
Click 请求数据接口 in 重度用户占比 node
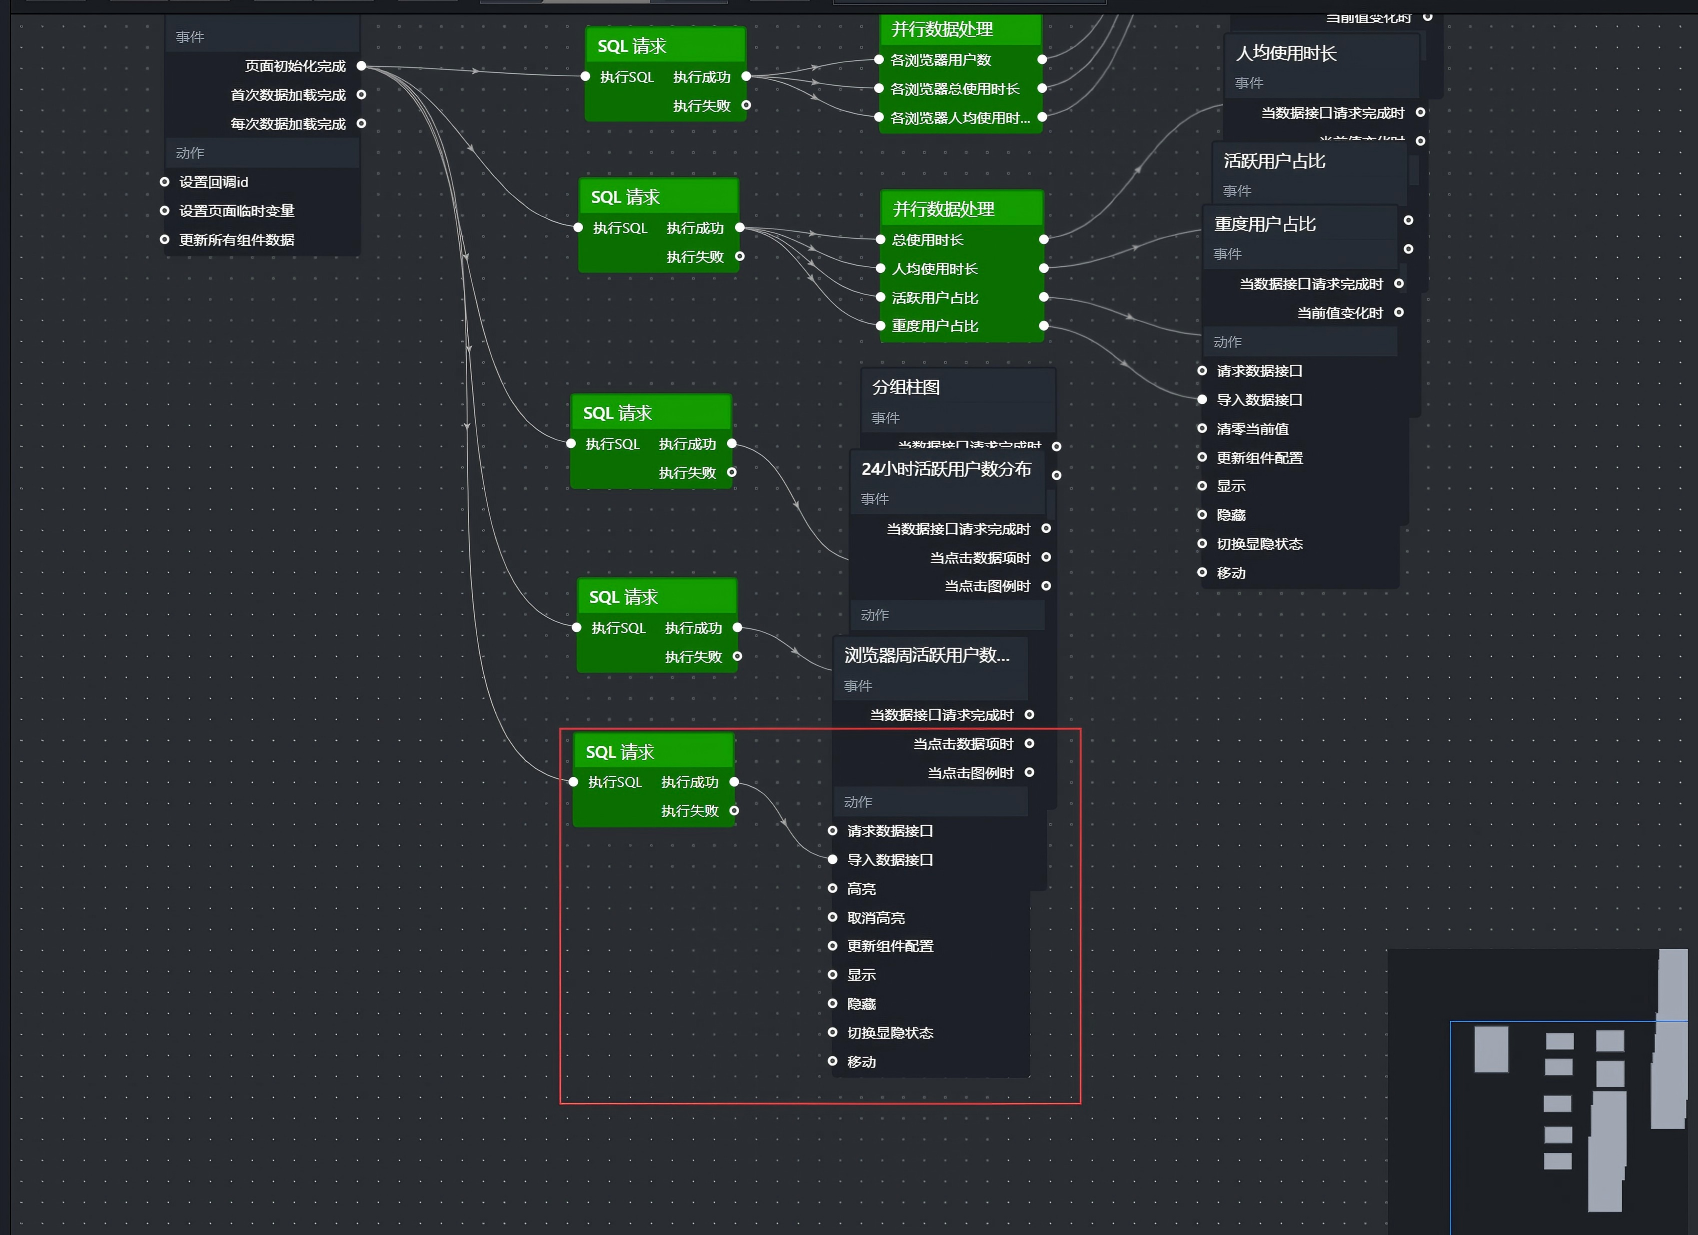[x=1259, y=371]
